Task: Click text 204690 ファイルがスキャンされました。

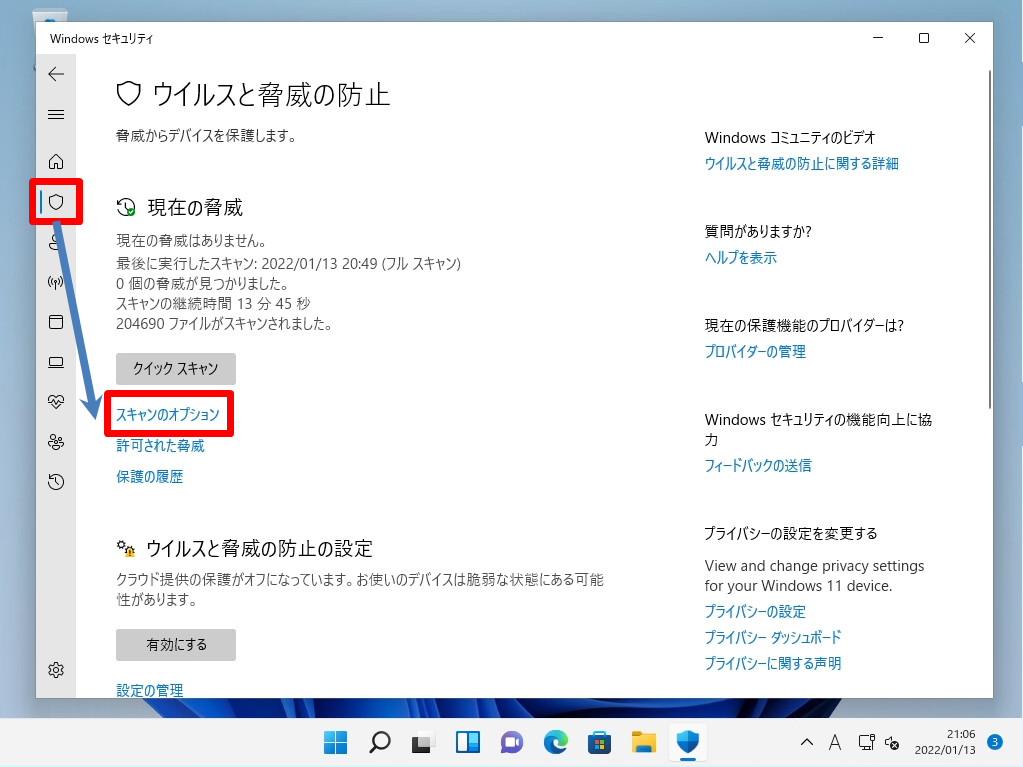Action: coord(224,324)
